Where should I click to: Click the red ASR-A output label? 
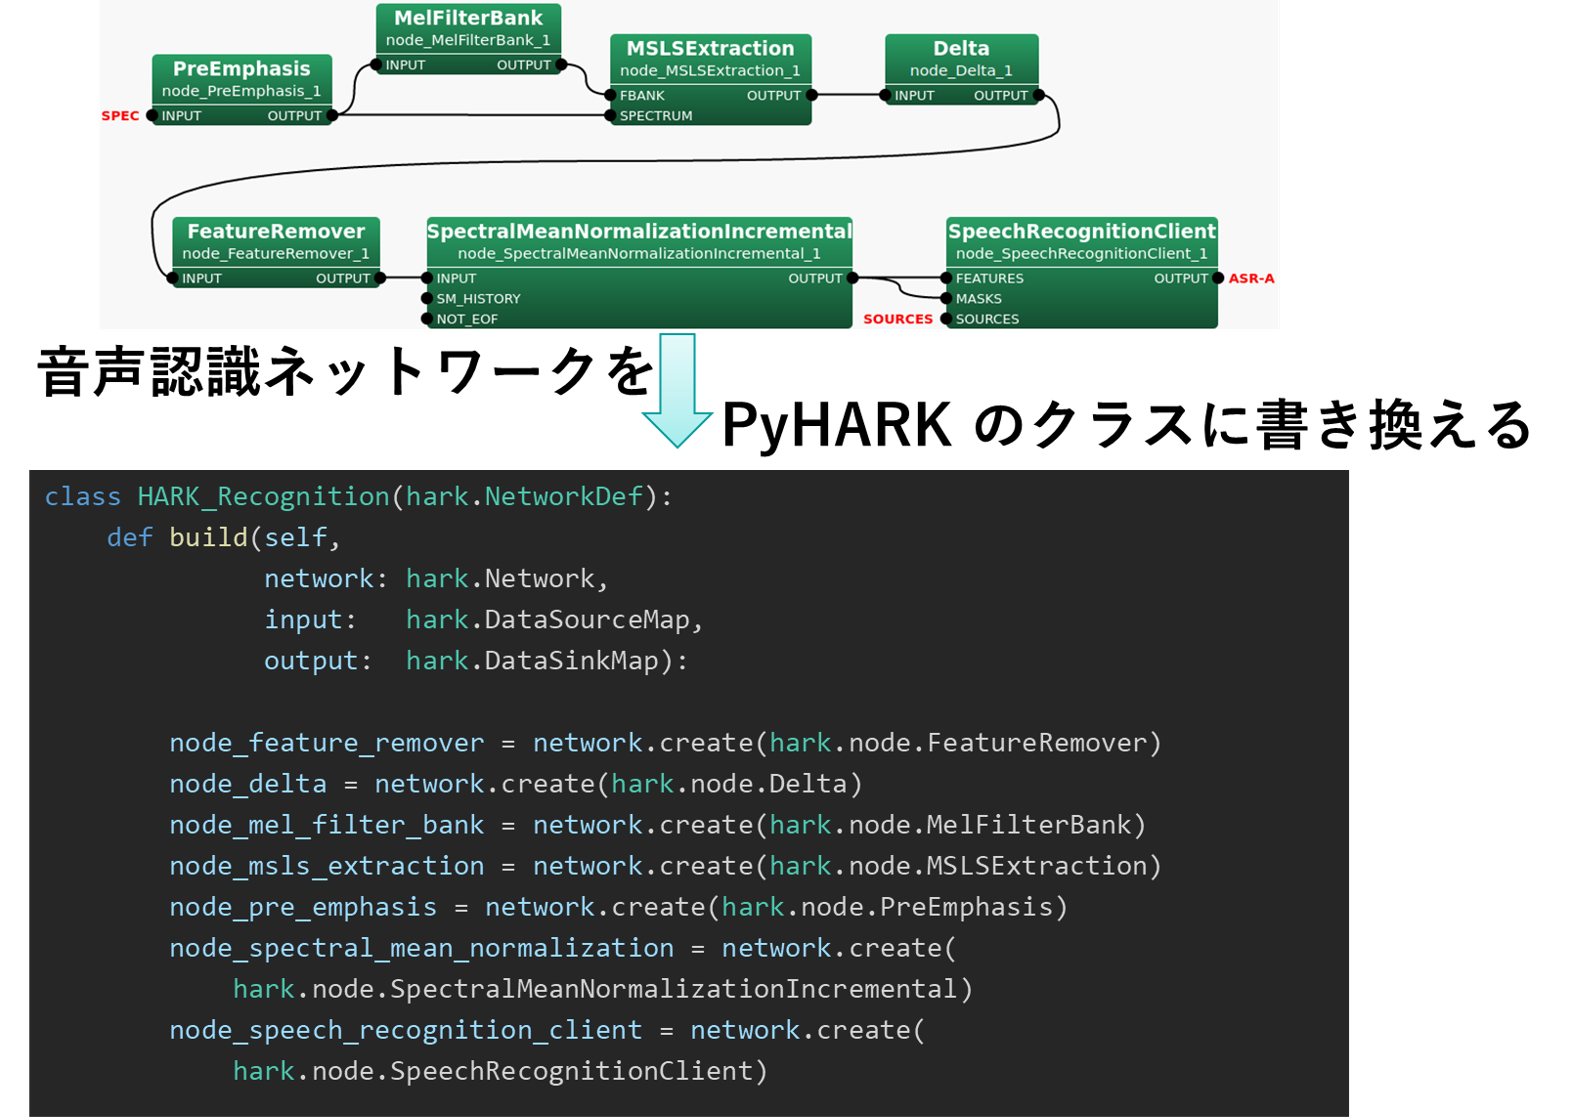click(x=1251, y=279)
